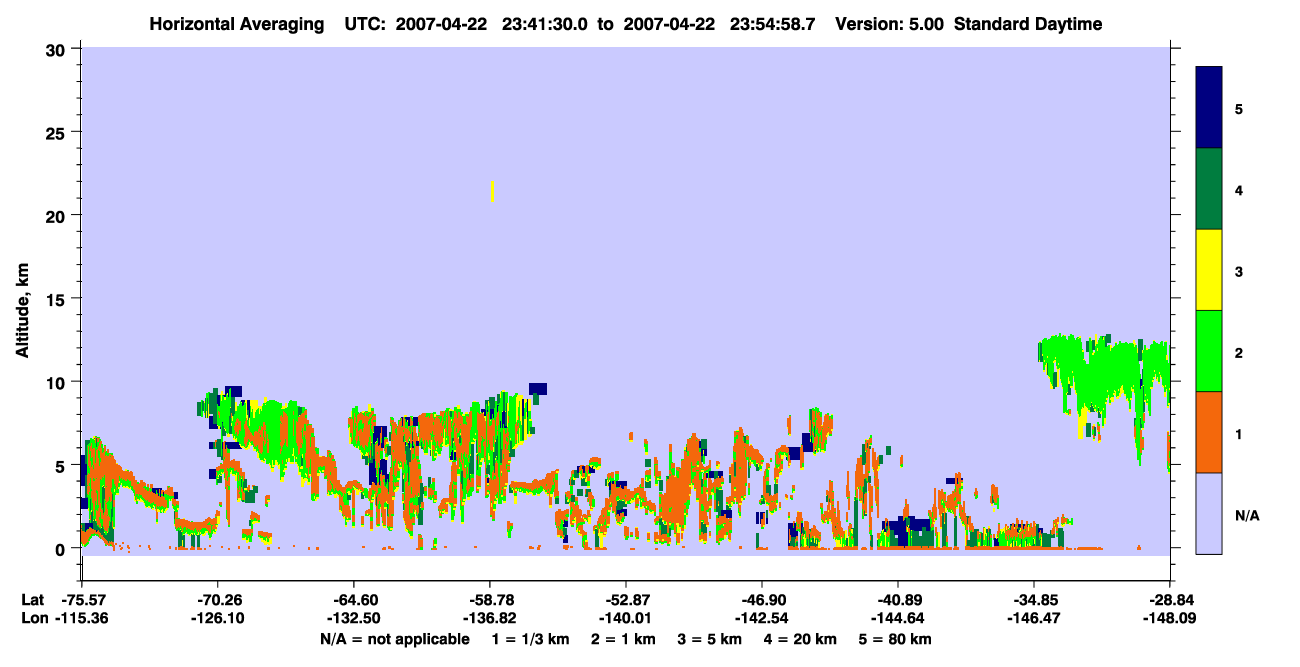Screen dimensions: 1300x667
Task: Click the colorbar label '4'
Action: tap(1239, 190)
